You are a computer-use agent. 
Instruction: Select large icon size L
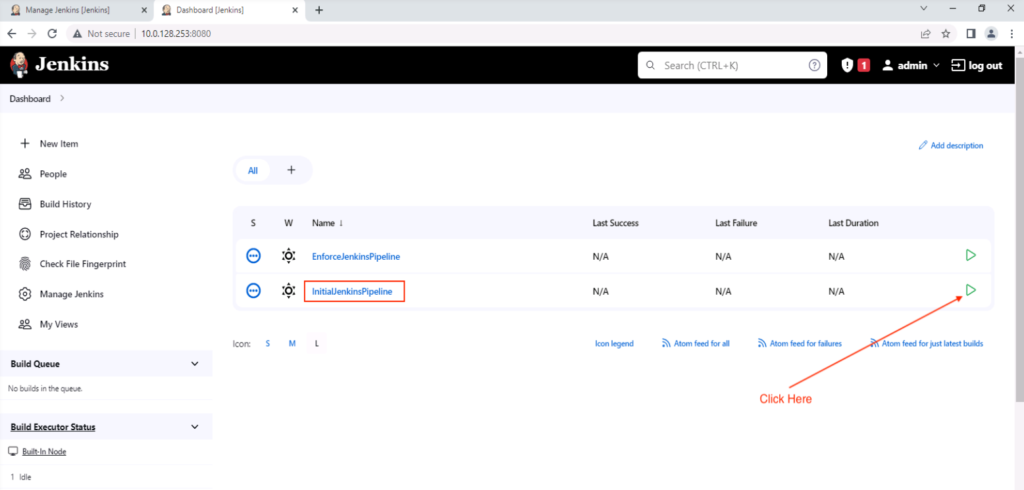click(317, 343)
